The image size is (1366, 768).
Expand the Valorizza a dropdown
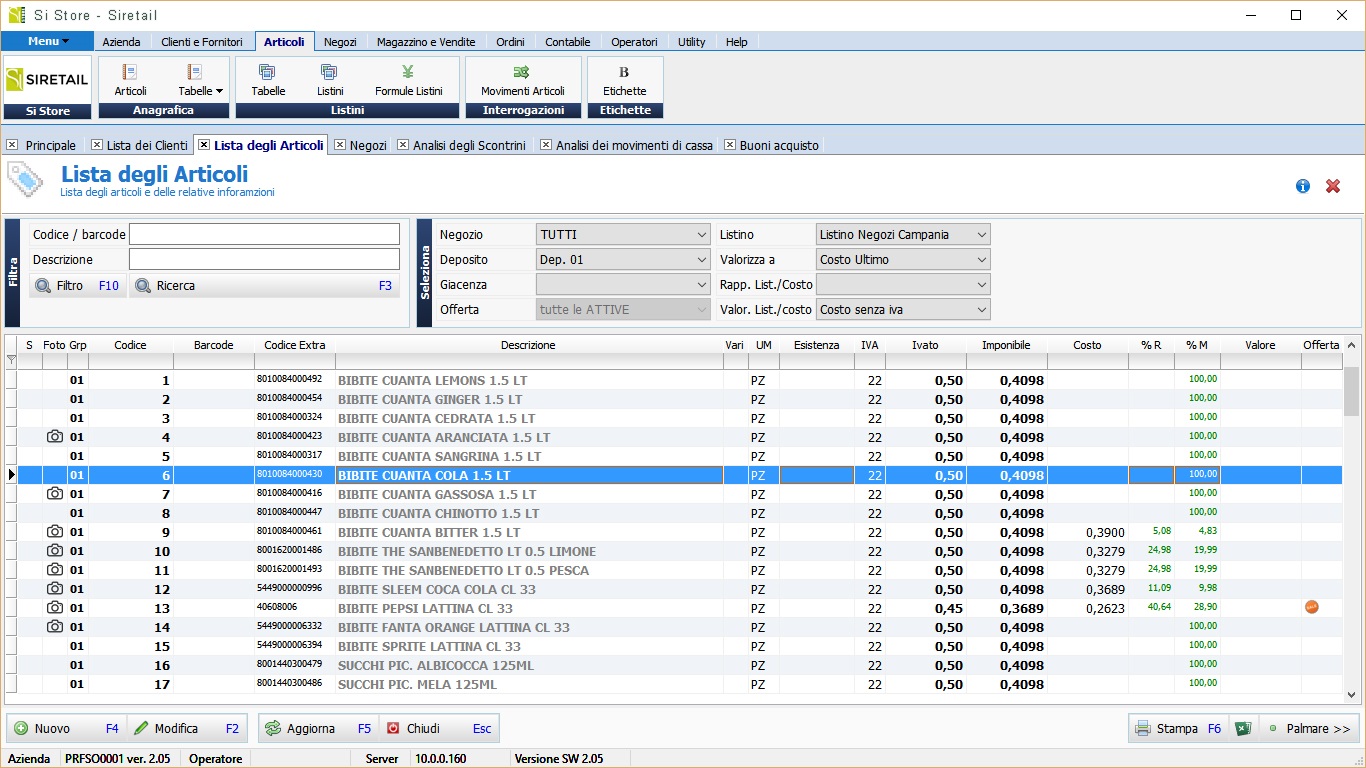point(982,260)
